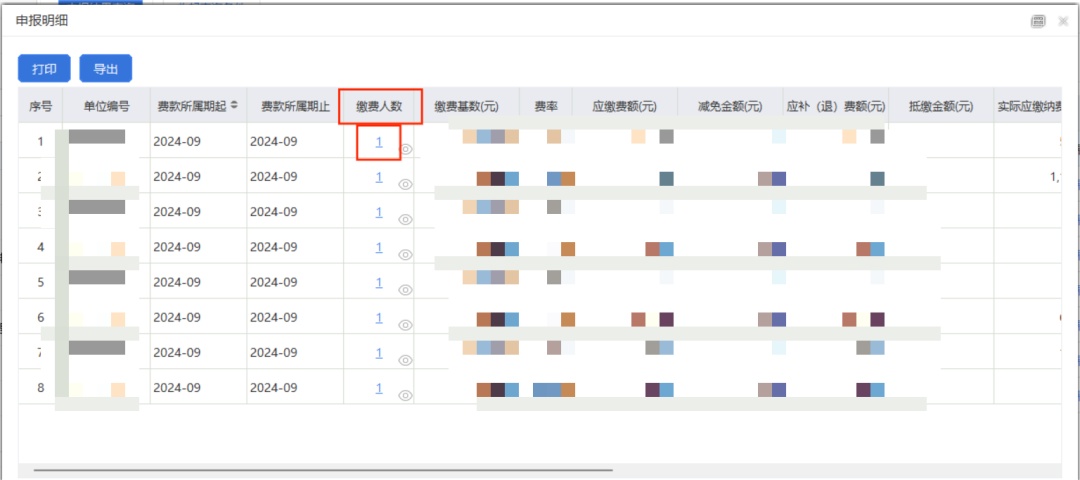This screenshot has height=480, width=1080.
Task: Click the 导出 button
Action: tap(105, 69)
